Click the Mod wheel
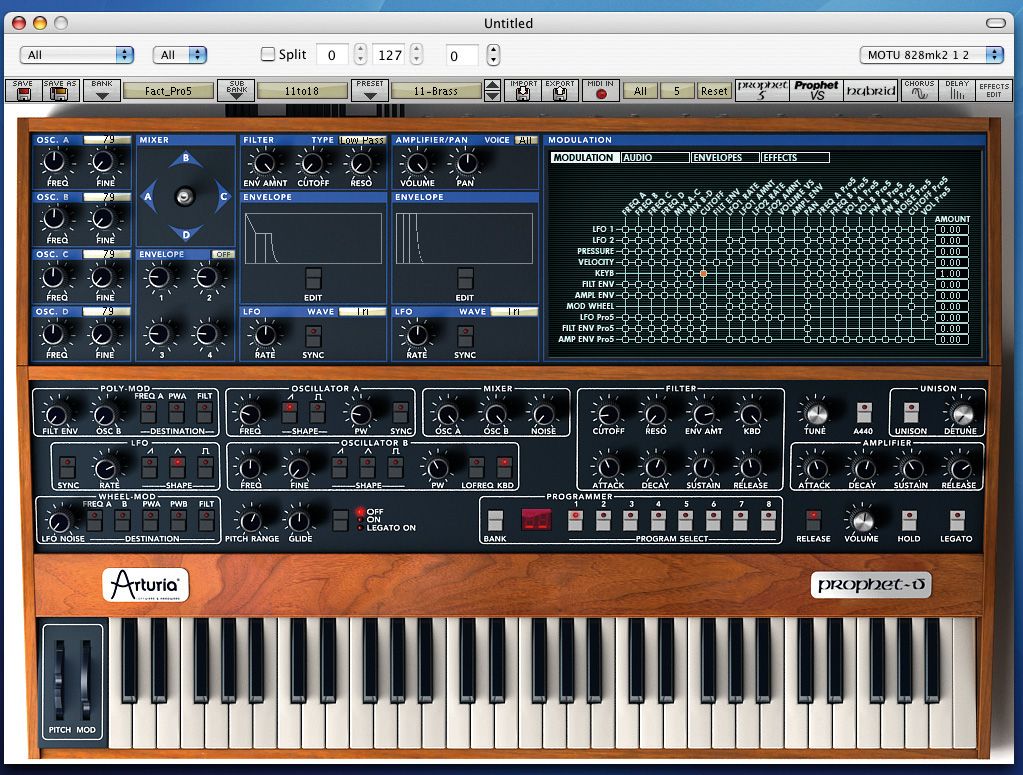This screenshot has width=1023, height=775. [86, 678]
